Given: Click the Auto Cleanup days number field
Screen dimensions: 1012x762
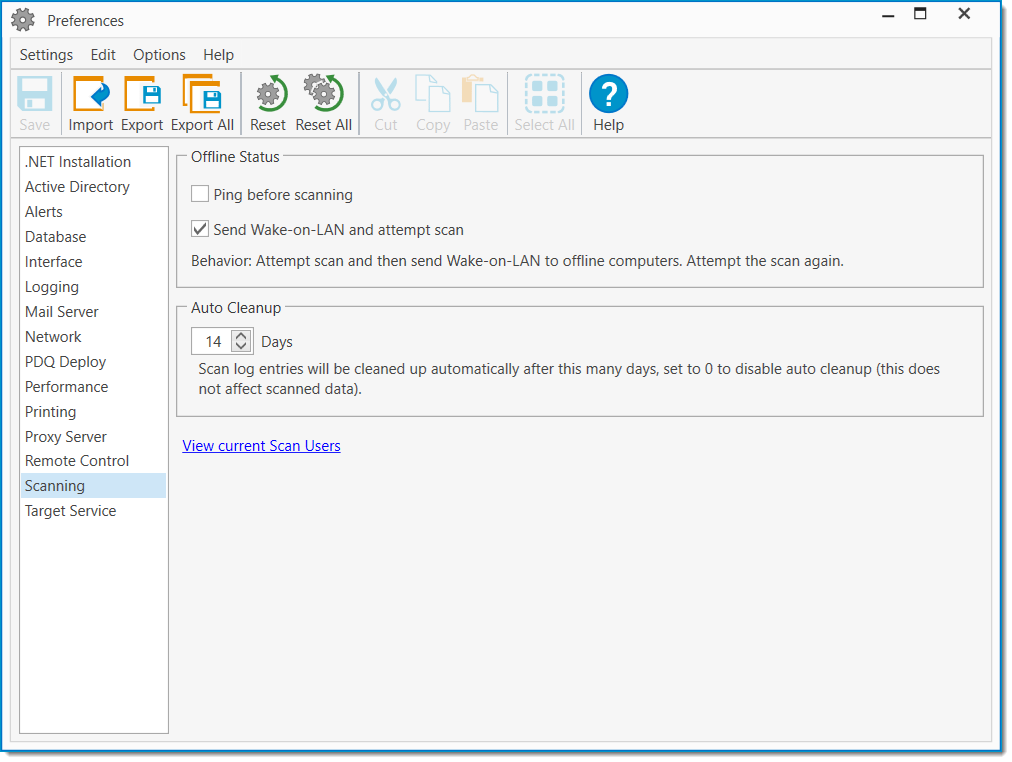Looking at the screenshot, I should 213,341.
